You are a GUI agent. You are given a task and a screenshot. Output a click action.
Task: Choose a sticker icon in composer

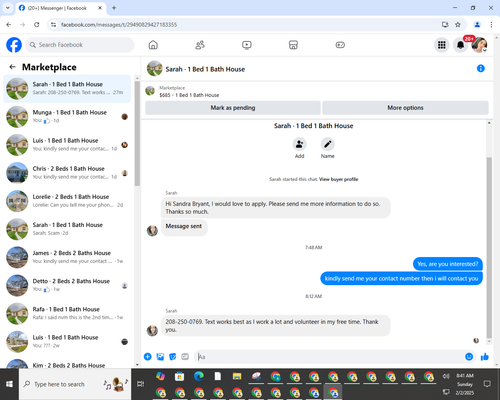pyautogui.click(x=173, y=357)
